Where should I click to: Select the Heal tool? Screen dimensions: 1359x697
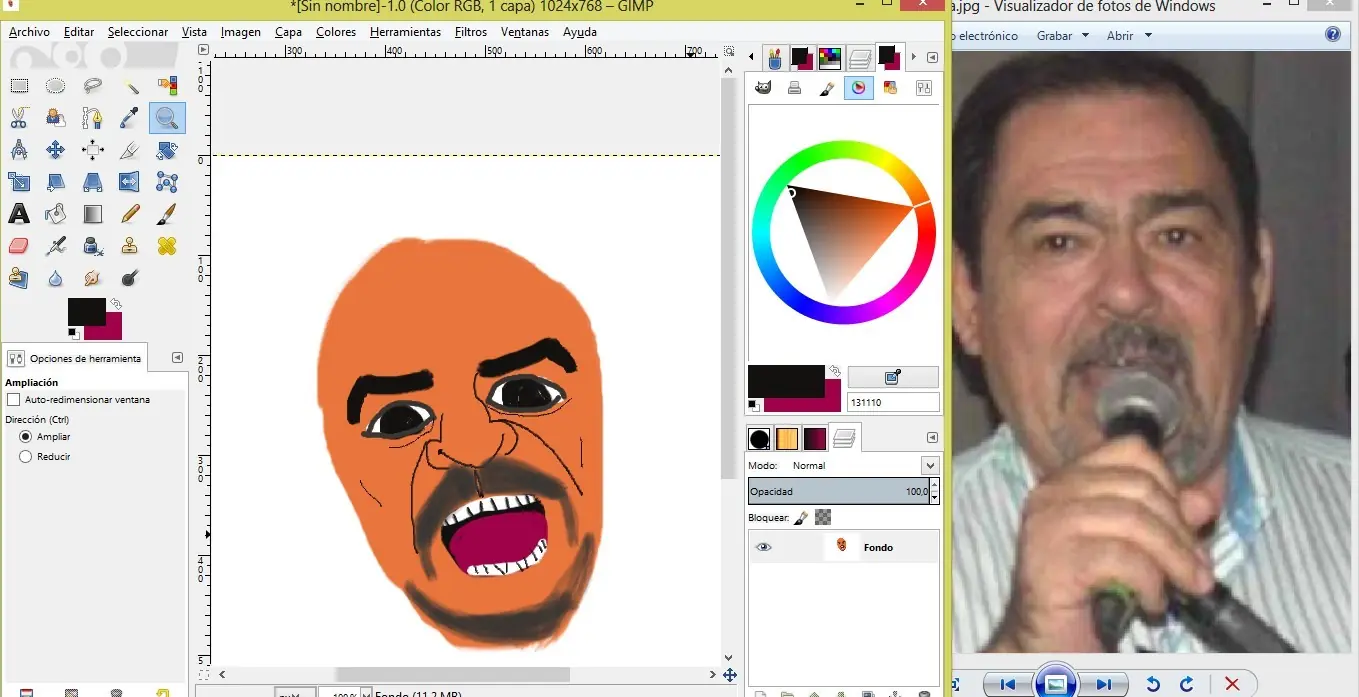[166, 246]
